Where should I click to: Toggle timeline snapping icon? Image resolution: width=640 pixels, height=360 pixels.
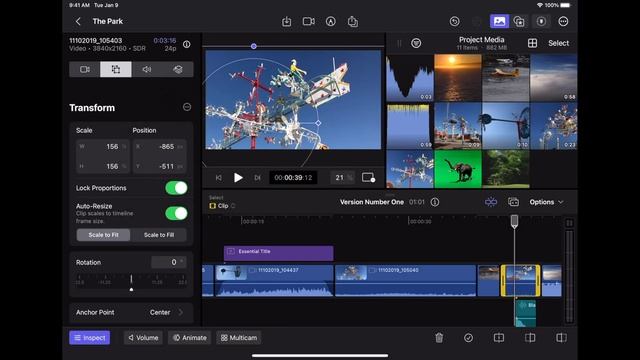coord(491,202)
